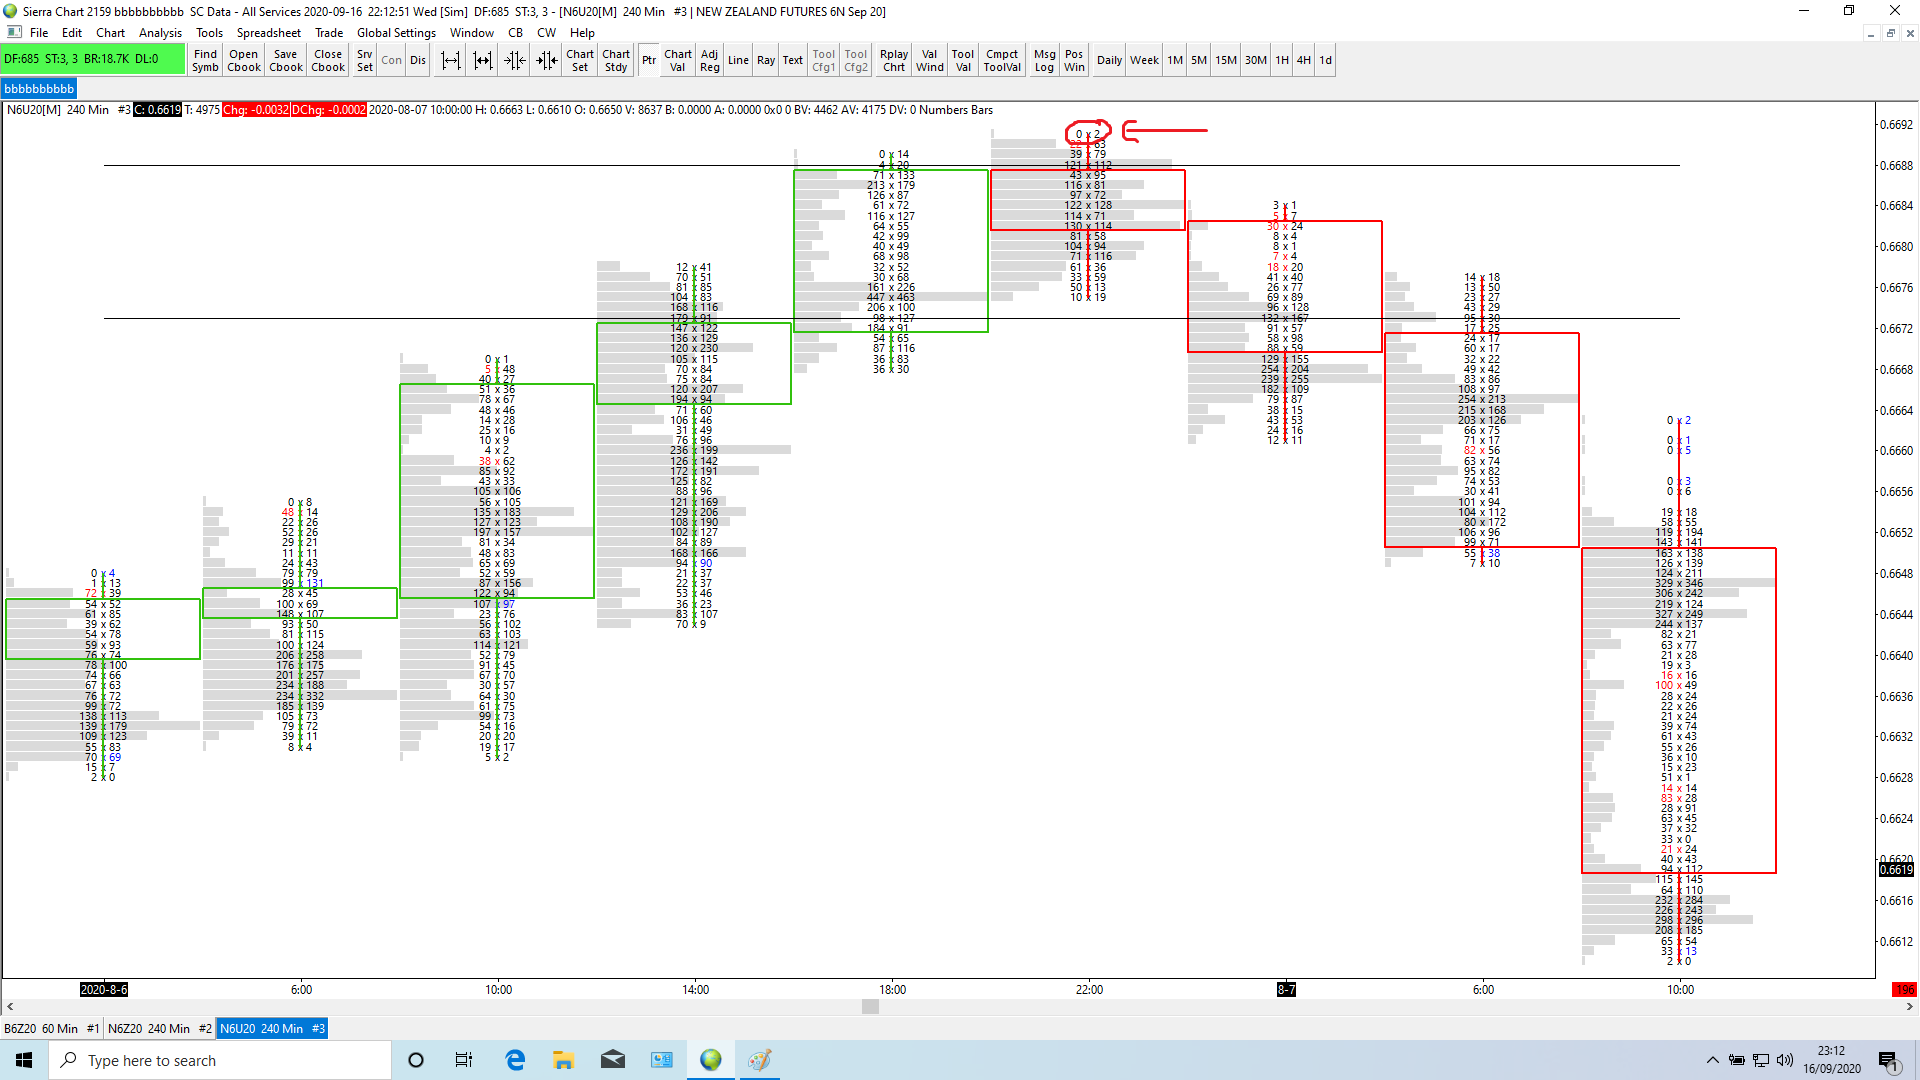Click the fourth spacing icon with bold arrows
Image resolution: width=1920 pixels, height=1080 pixels.
click(x=547, y=60)
